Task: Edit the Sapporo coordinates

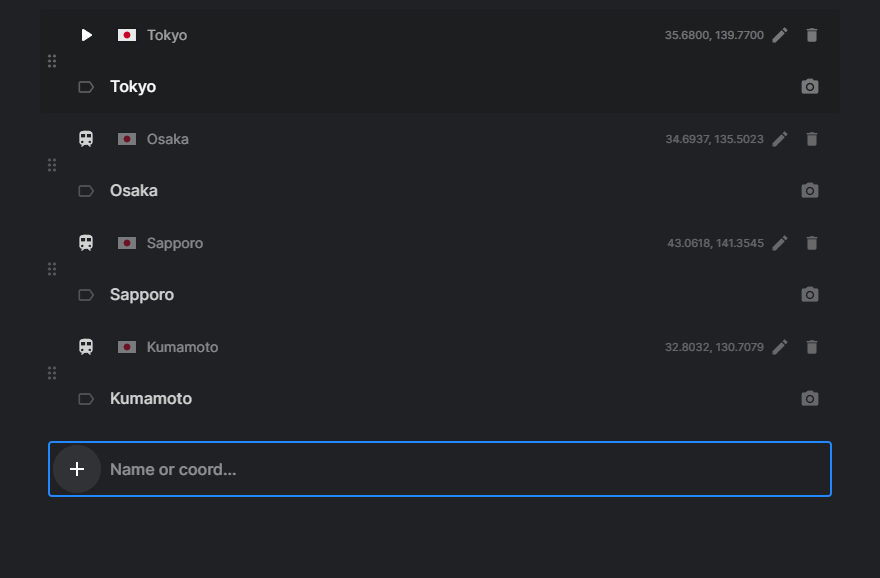Action: [x=780, y=243]
